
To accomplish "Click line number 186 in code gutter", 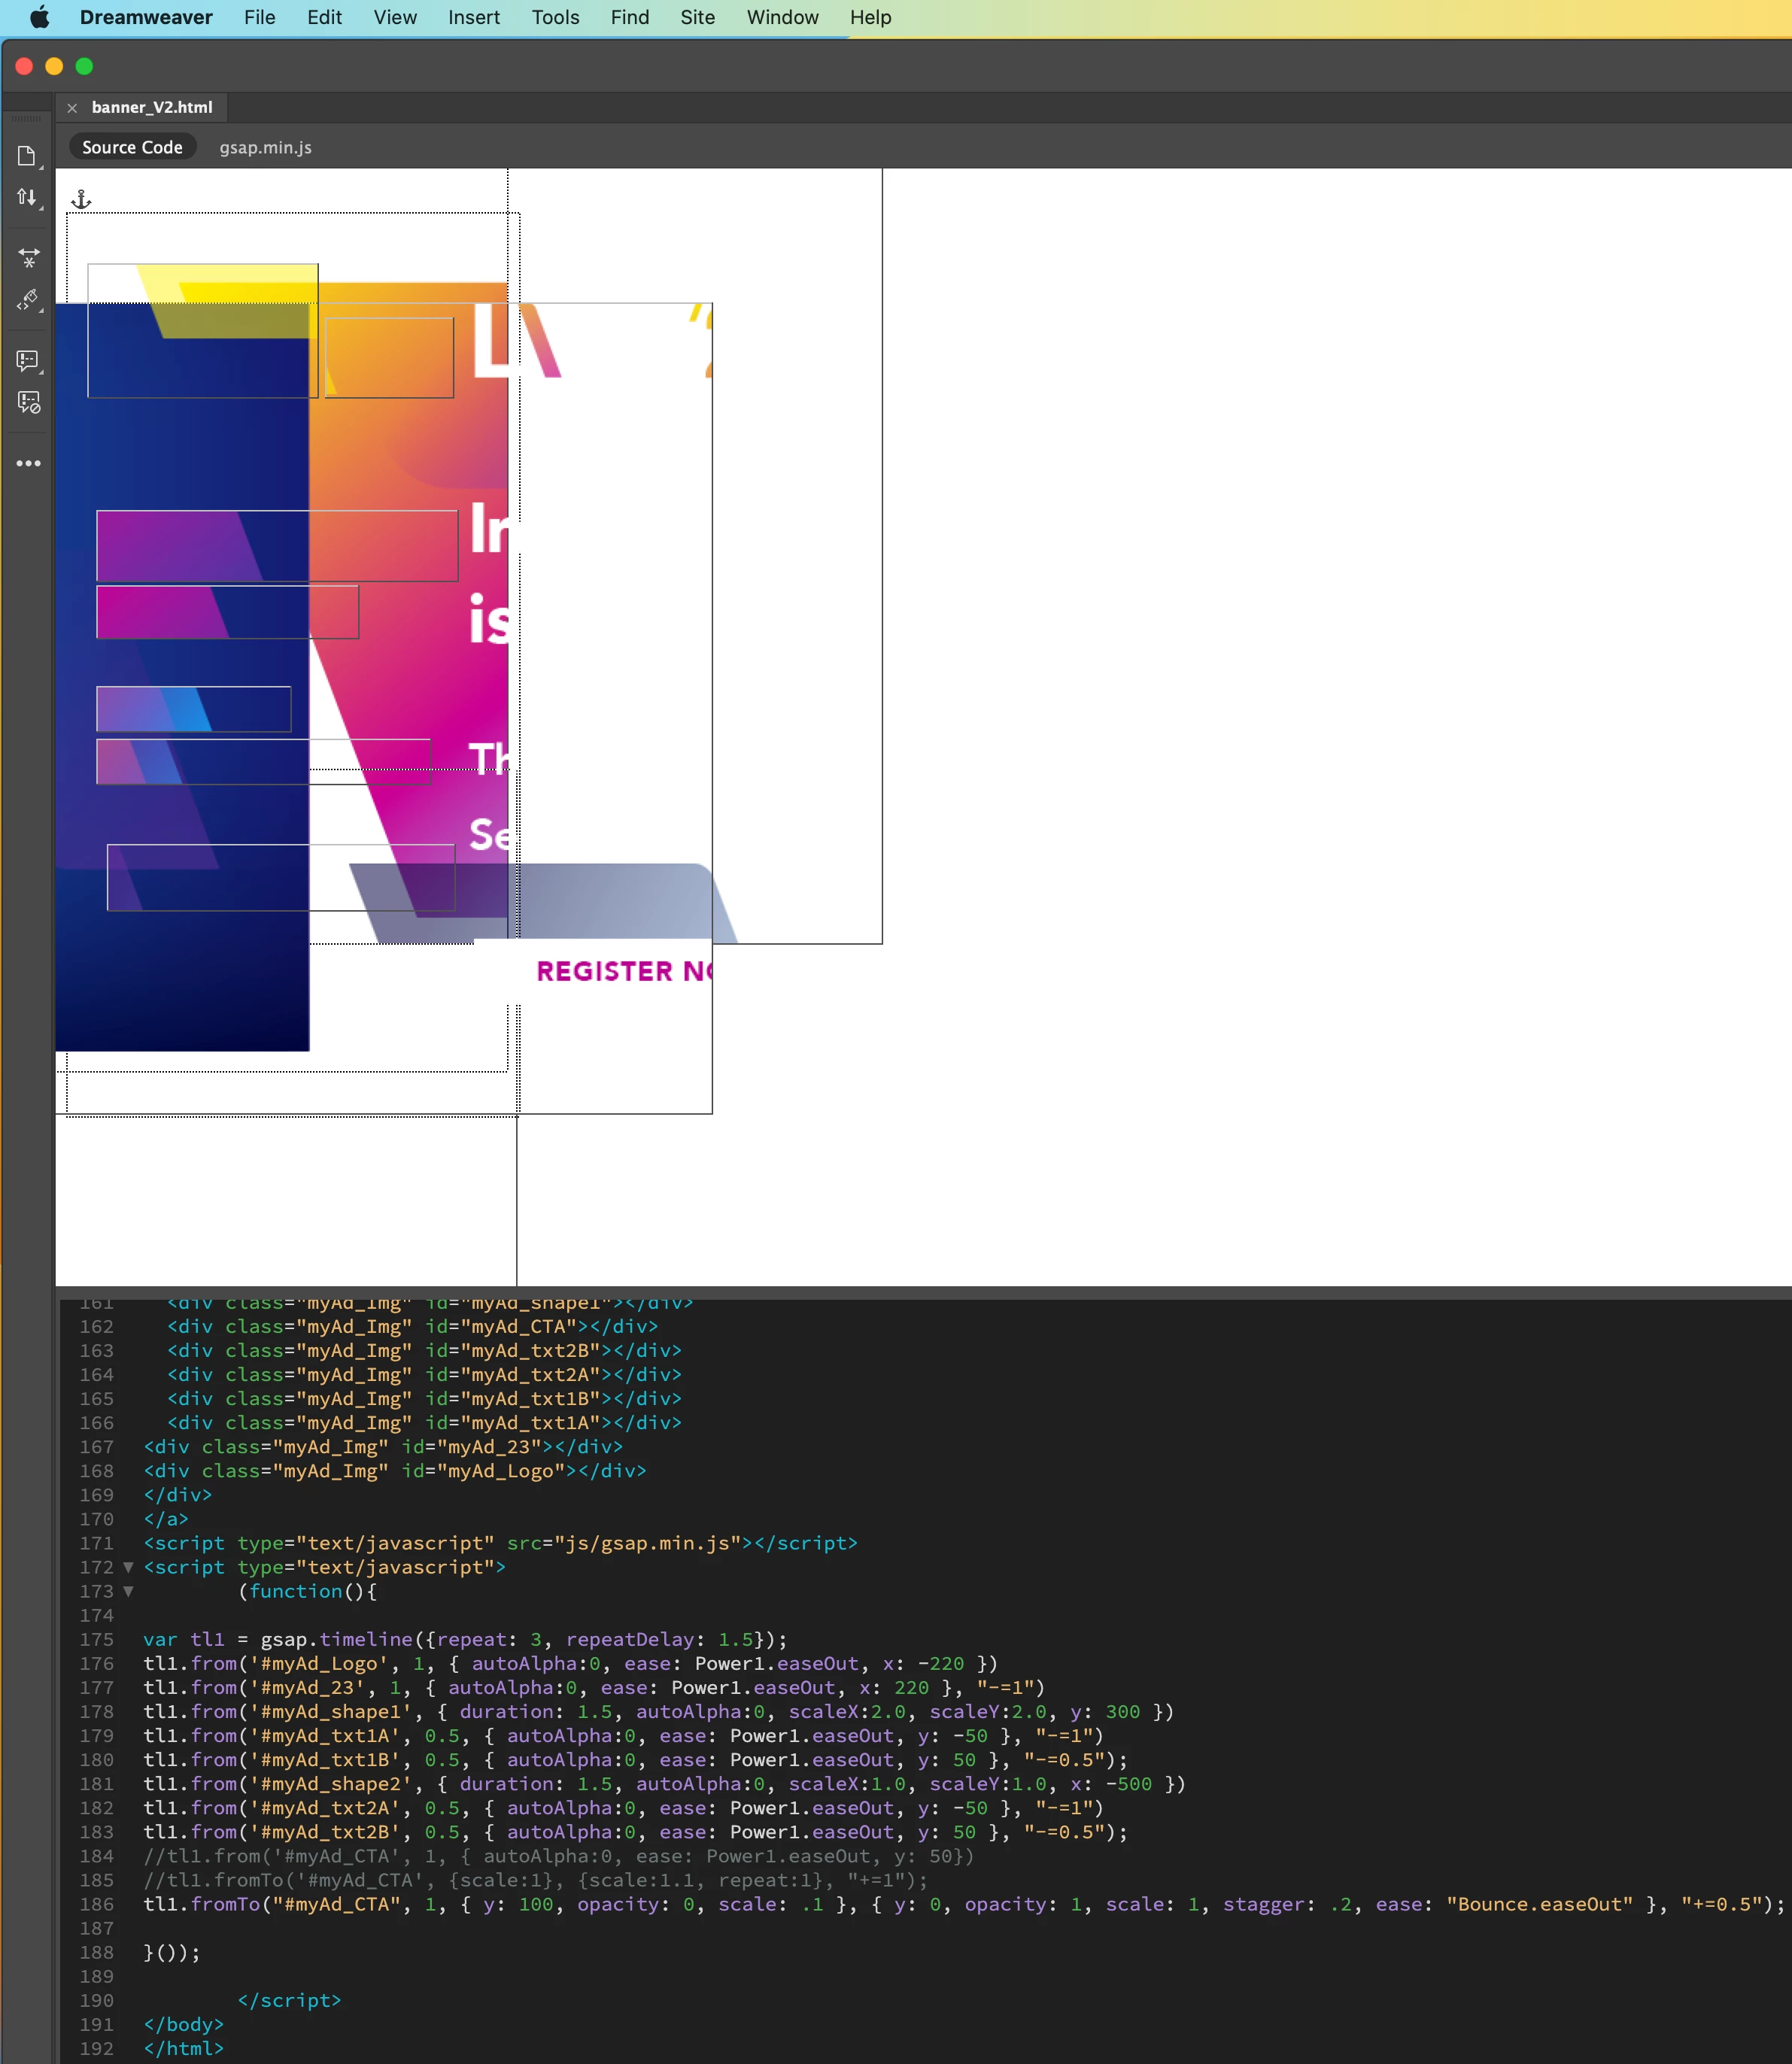I will 97,1904.
